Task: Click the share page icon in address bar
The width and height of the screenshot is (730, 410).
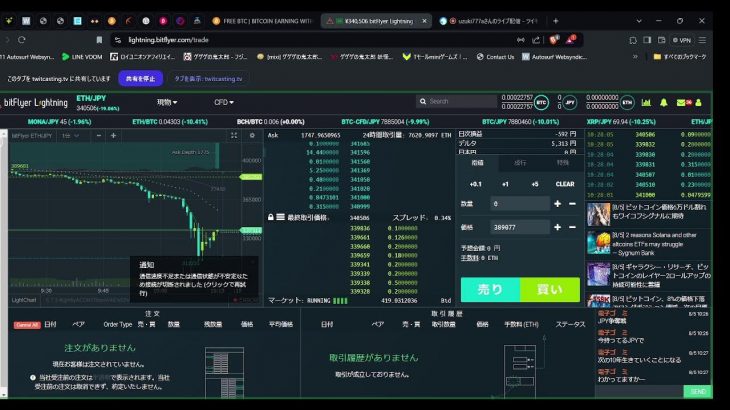Action: (x=536, y=40)
